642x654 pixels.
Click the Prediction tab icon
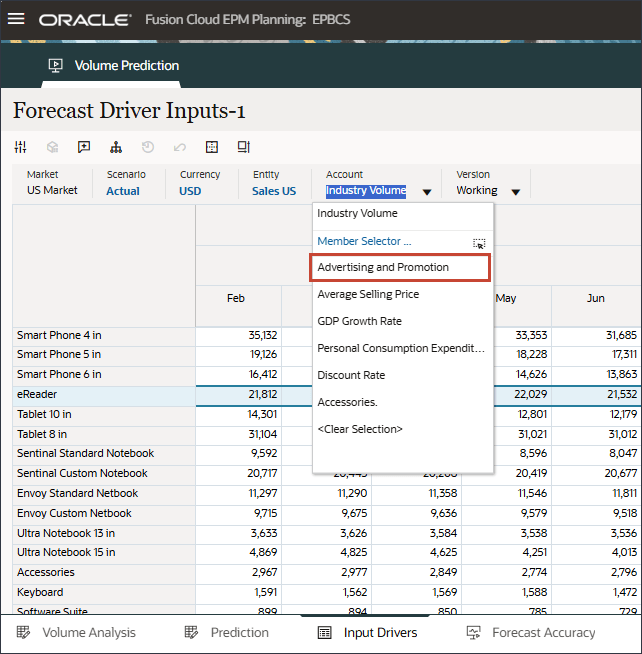[191, 632]
